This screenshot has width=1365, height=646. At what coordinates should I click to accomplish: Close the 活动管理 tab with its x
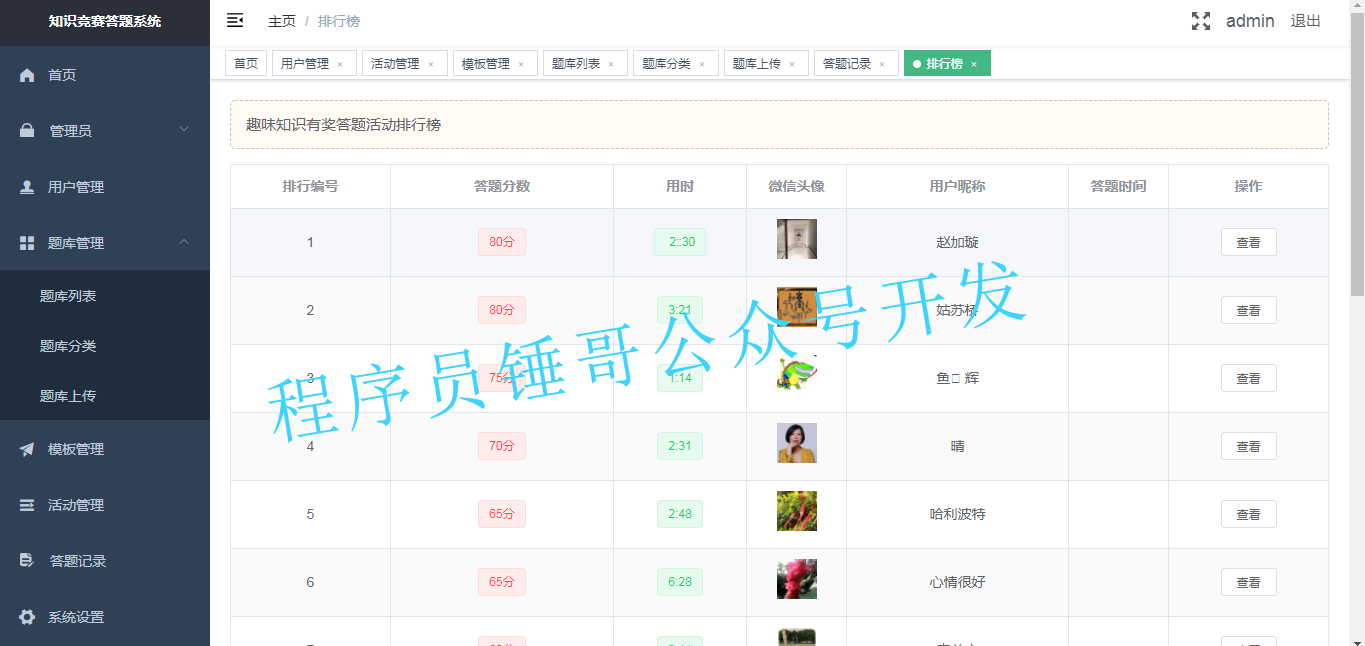coord(431,64)
